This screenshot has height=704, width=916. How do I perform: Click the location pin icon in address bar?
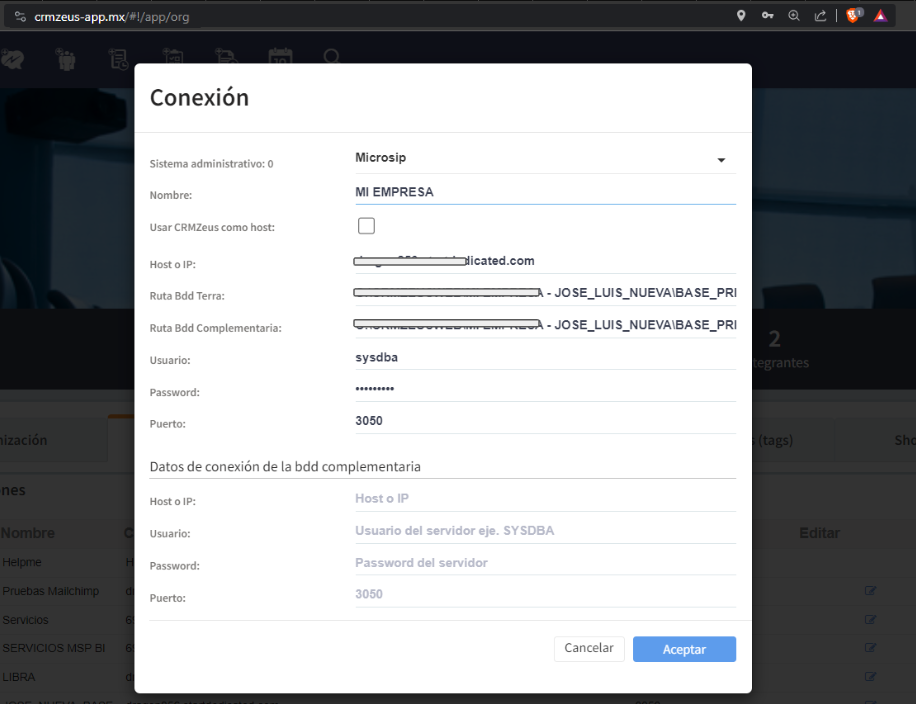click(741, 16)
